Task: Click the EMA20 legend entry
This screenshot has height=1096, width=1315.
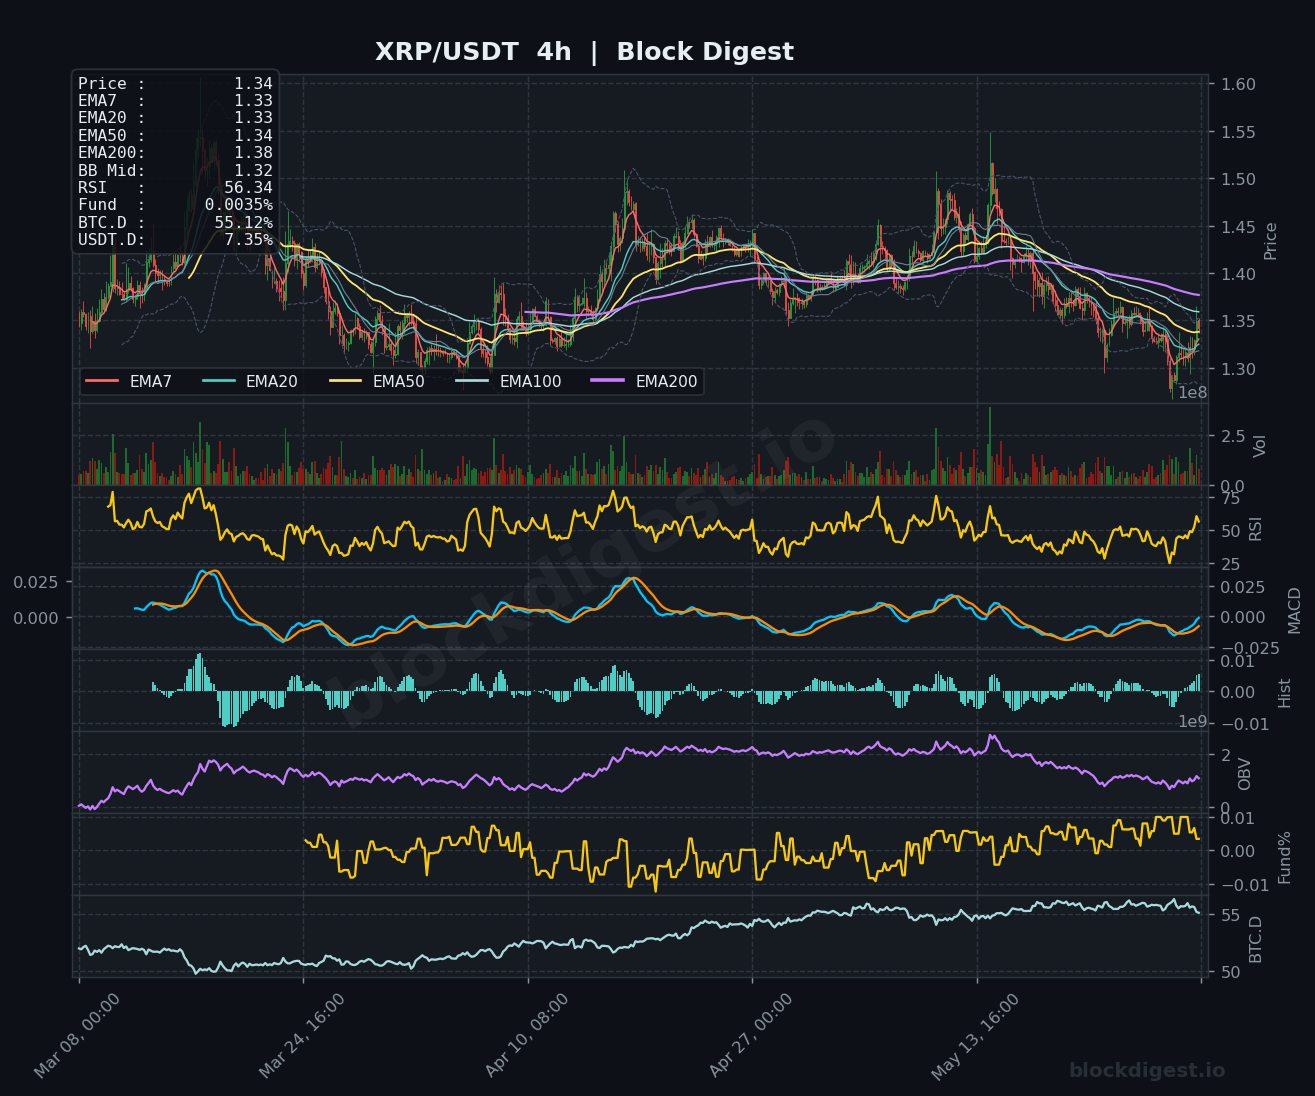Action: coord(250,381)
